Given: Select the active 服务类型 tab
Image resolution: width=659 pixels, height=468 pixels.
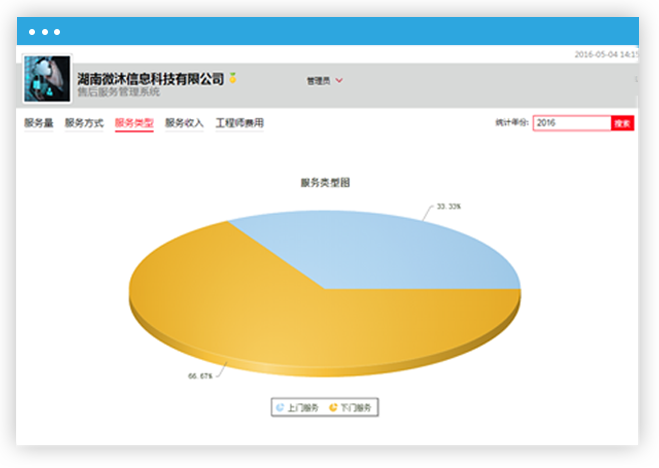Looking at the screenshot, I should pos(134,123).
